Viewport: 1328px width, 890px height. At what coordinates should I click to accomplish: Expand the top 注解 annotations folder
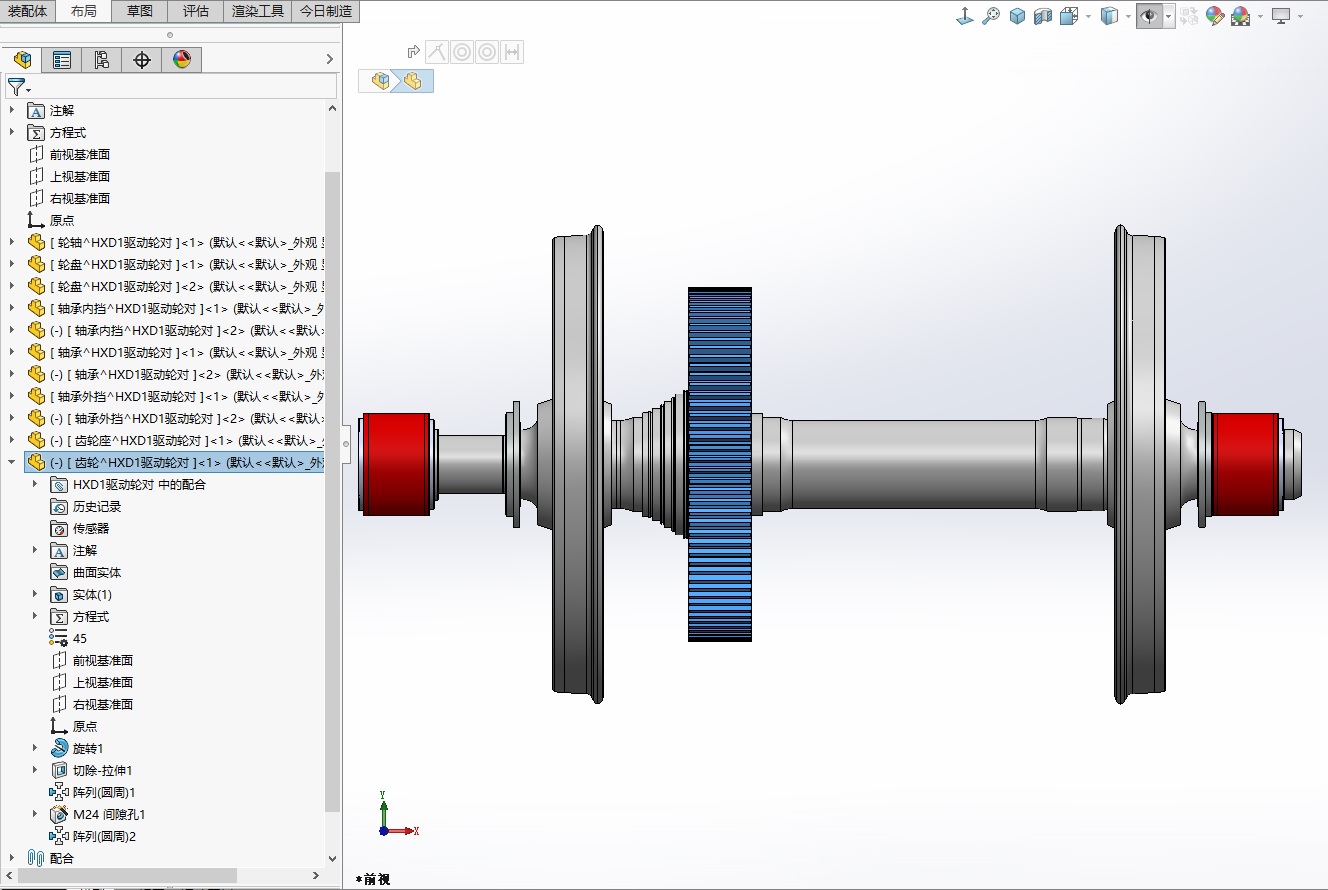[x=12, y=110]
